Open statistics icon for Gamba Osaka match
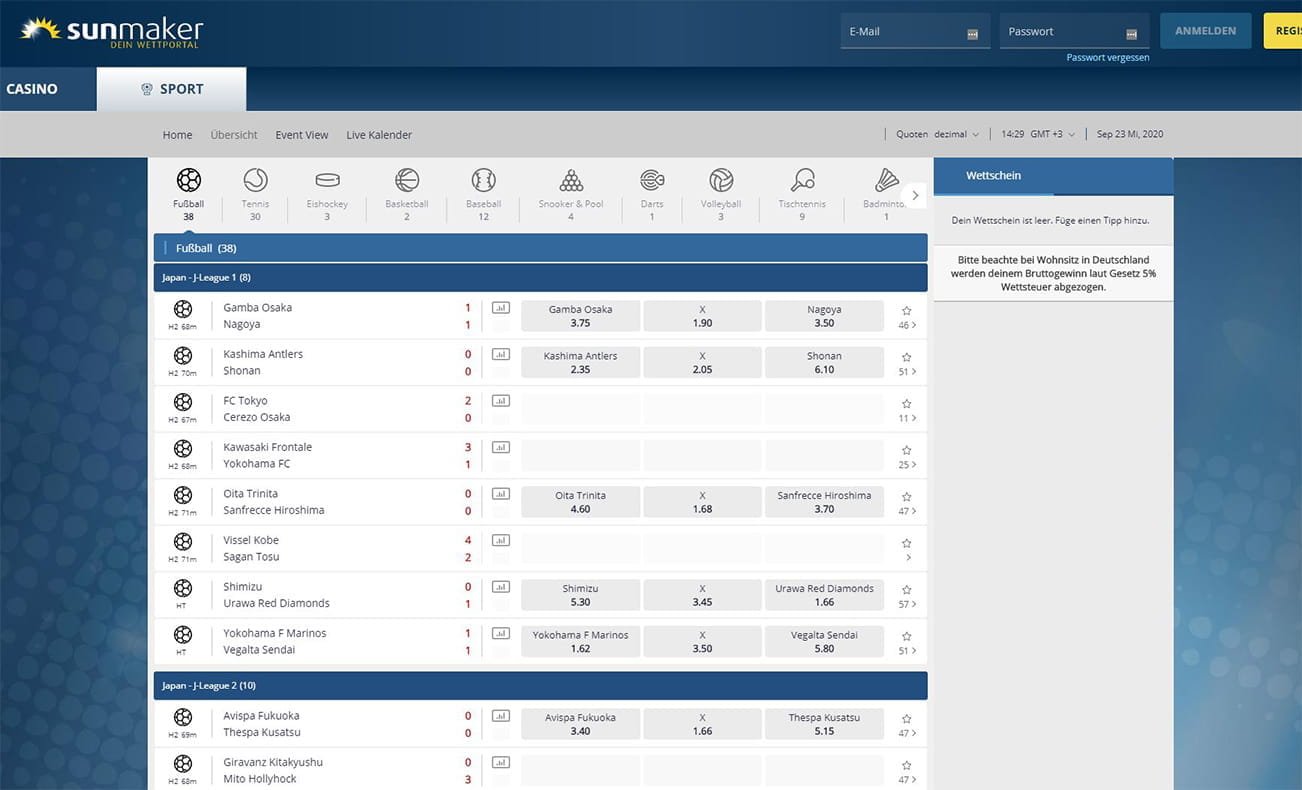 [x=501, y=308]
